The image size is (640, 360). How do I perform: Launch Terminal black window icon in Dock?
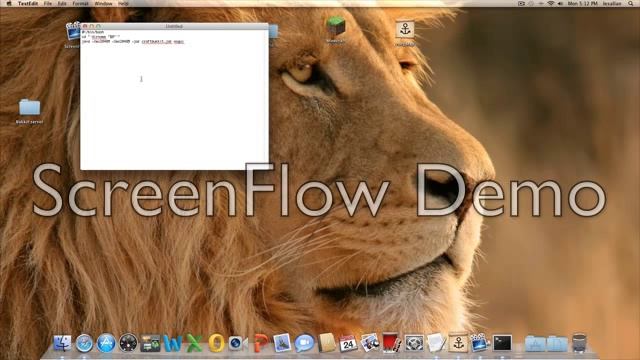pyautogui.click(x=502, y=343)
